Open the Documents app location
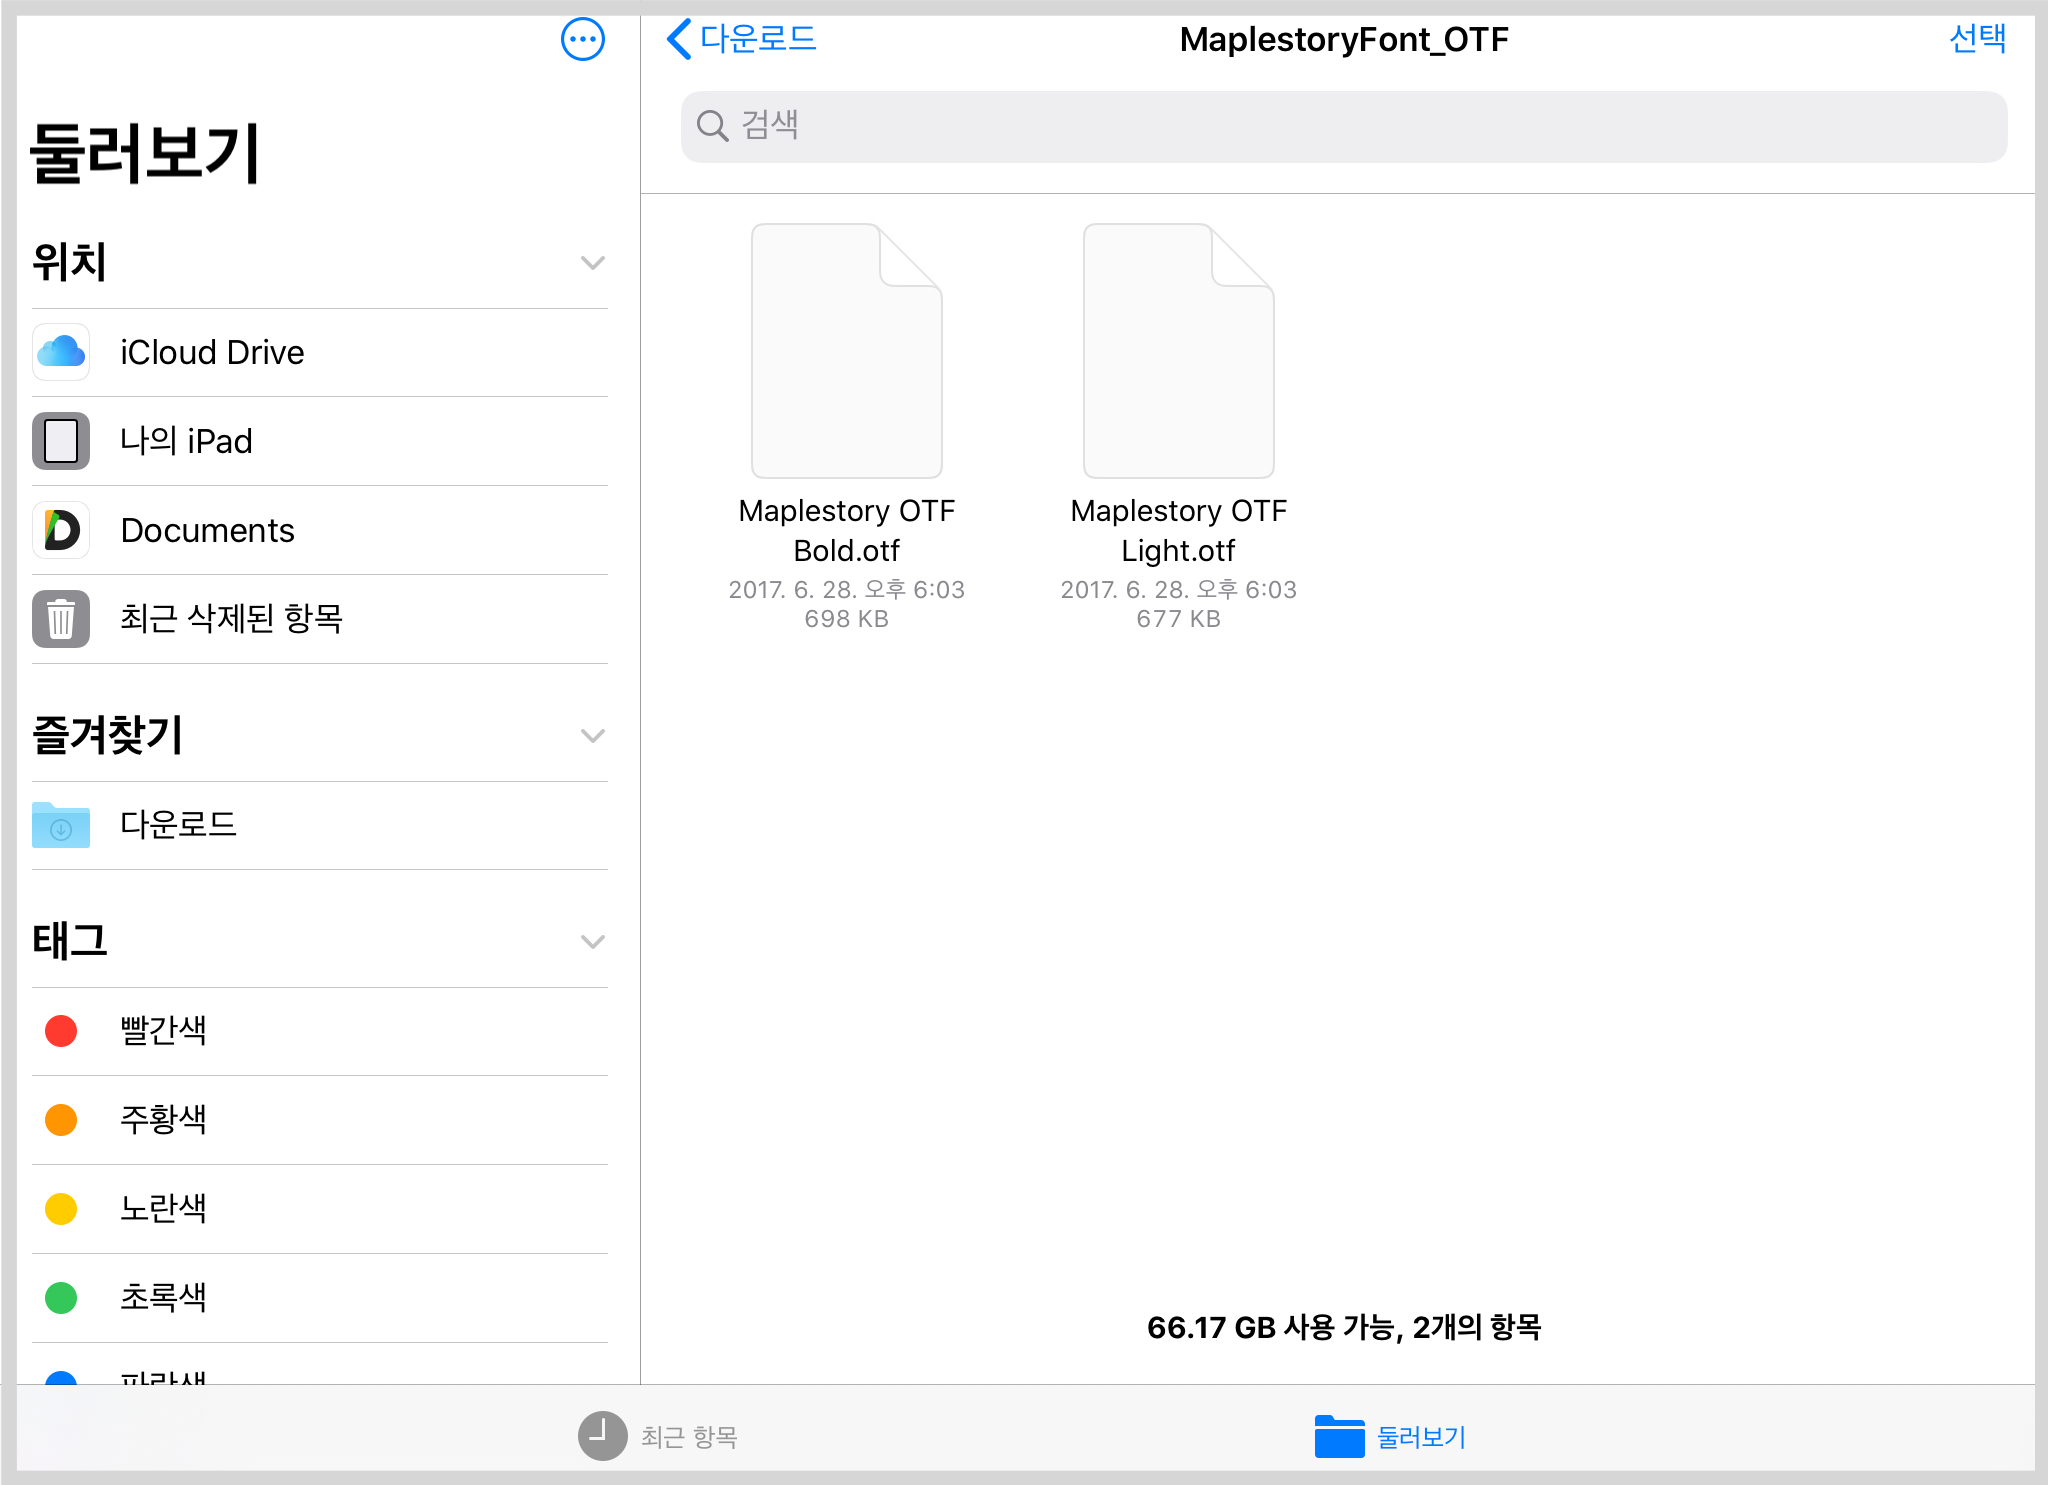Viewport: 2048px width, 1485px height. [x=207, y=530]
